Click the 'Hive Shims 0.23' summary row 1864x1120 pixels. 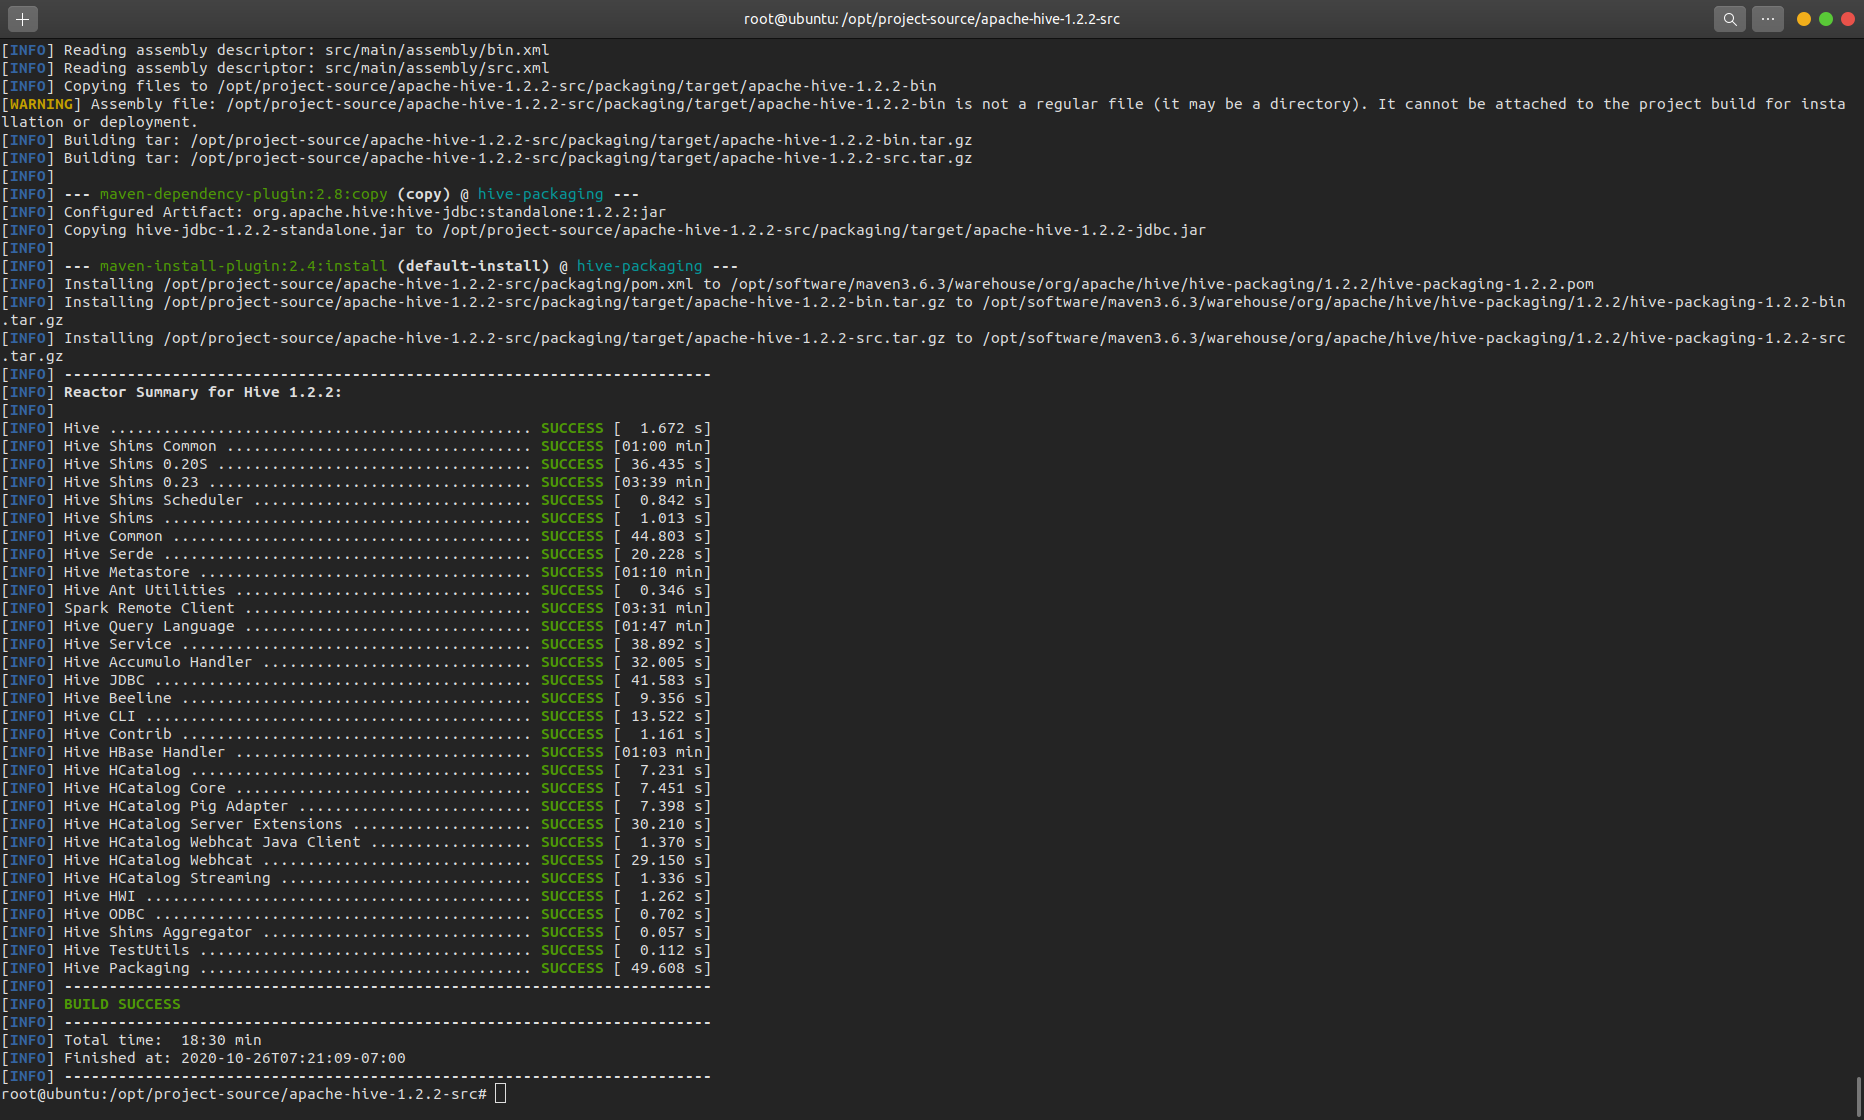point(357,482)
